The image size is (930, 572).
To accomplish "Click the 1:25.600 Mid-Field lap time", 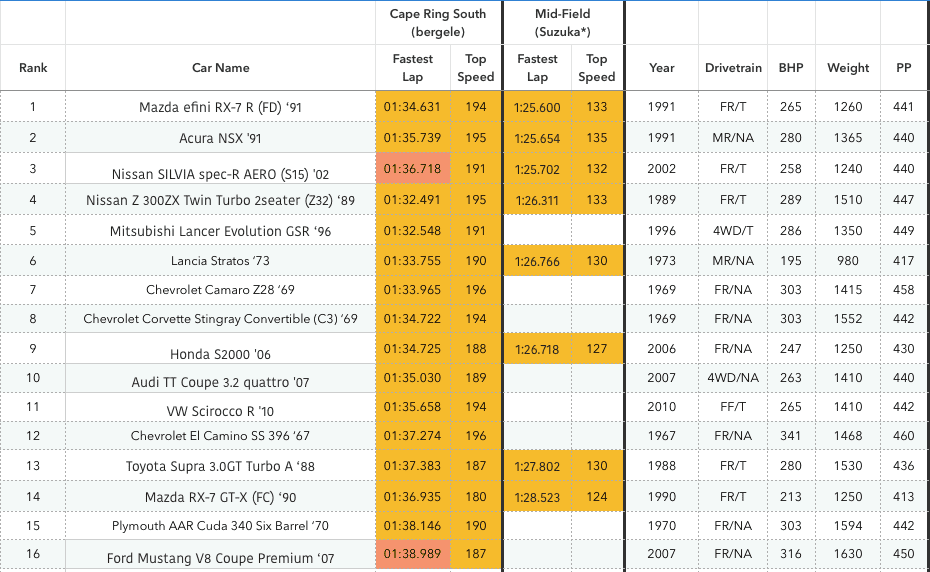I will (x=537, y=108).
